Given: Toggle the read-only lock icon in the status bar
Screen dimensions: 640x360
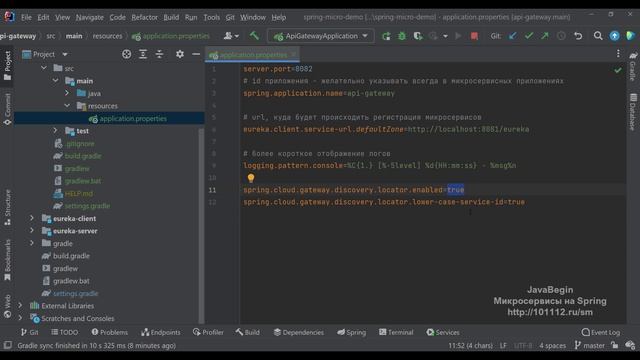Looking at the screenshot, I should tap(614, 345).
